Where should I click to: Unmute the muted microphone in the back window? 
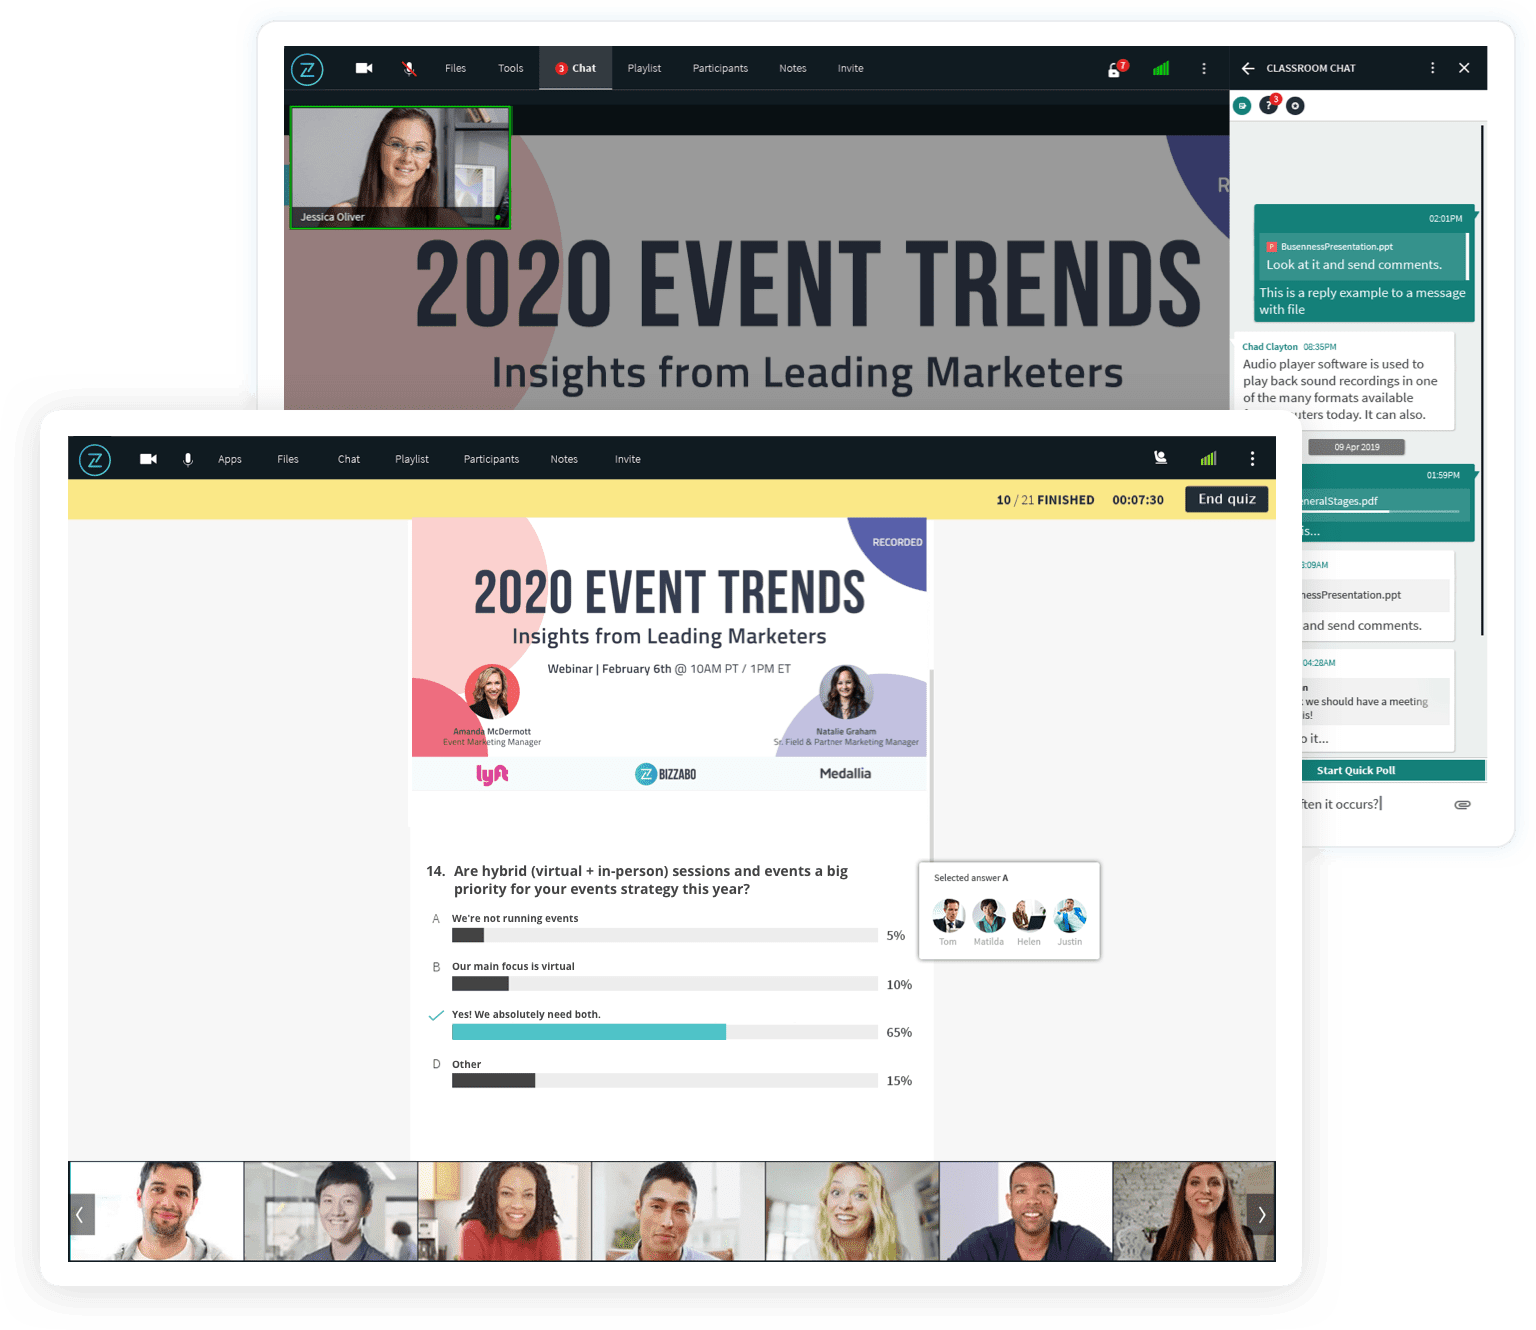[409, 68]
